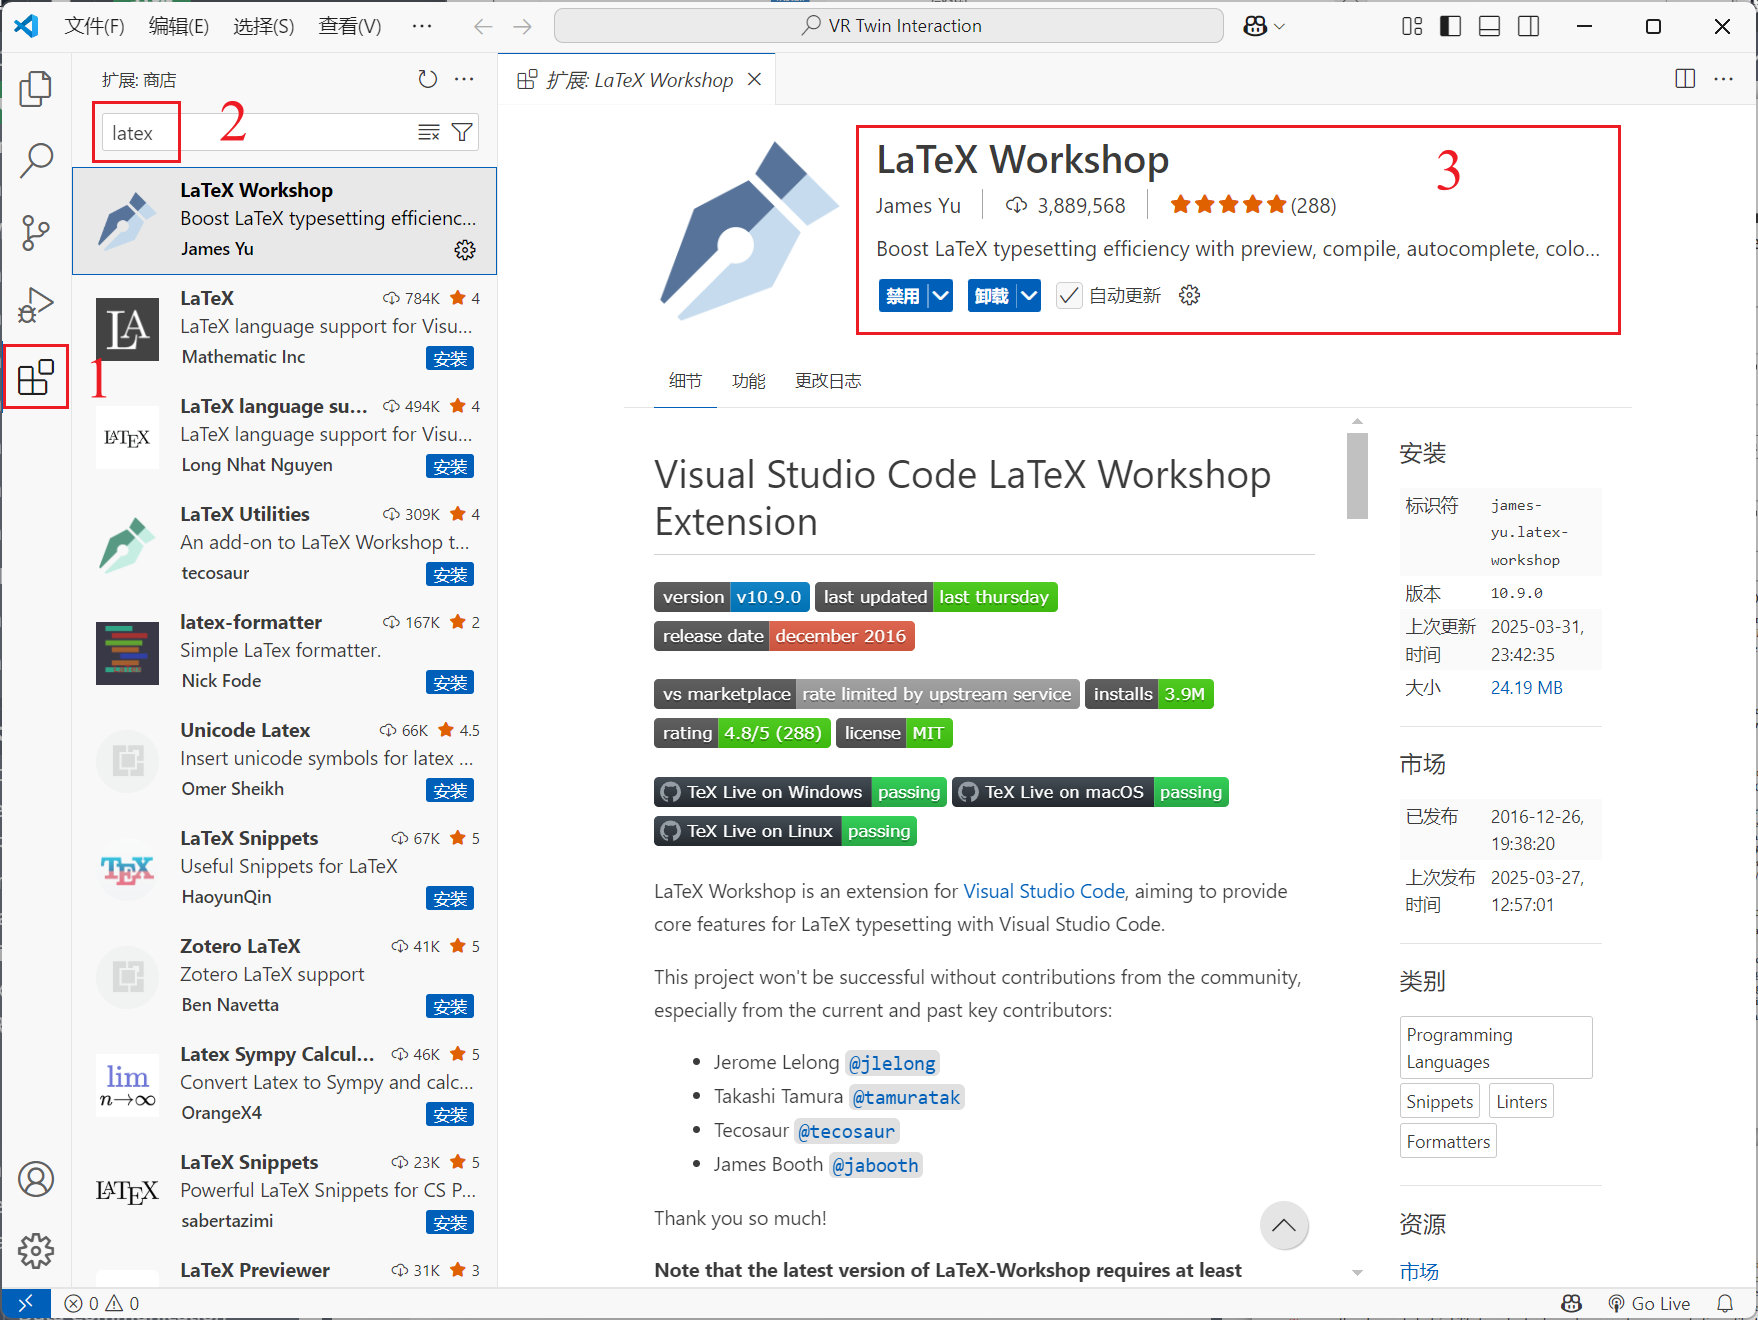Open editor more actions ellipsis
The height and width of the screenshot is (1320, 1758).
click(x=1724, y=79)
